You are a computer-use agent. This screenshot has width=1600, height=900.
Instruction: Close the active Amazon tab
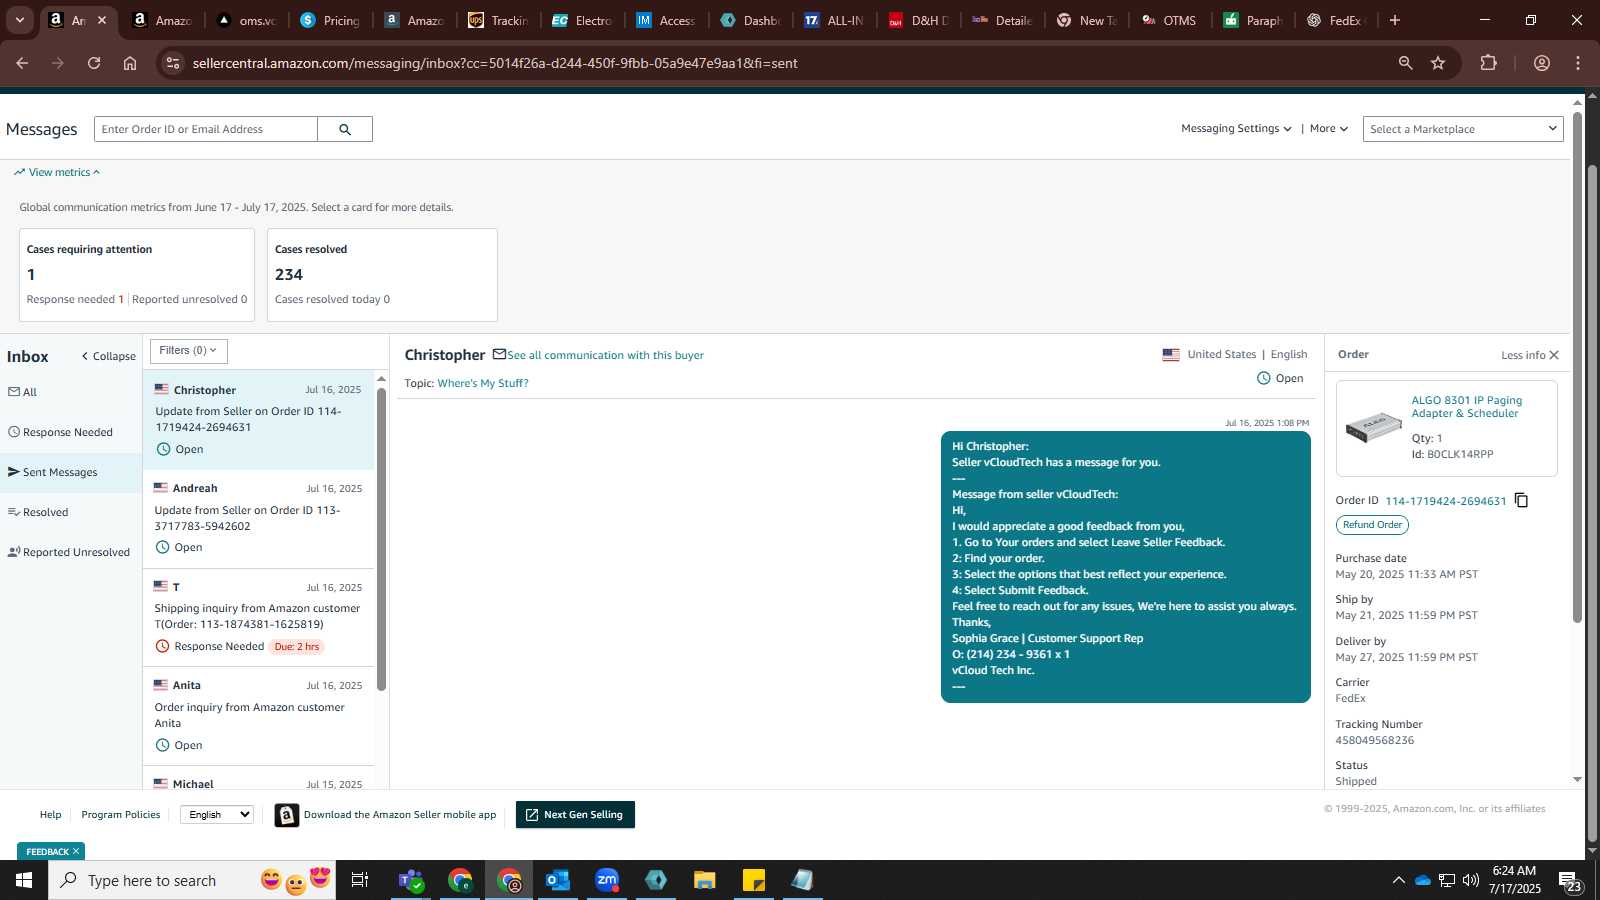pyautogui.click(x=102, y=20)
